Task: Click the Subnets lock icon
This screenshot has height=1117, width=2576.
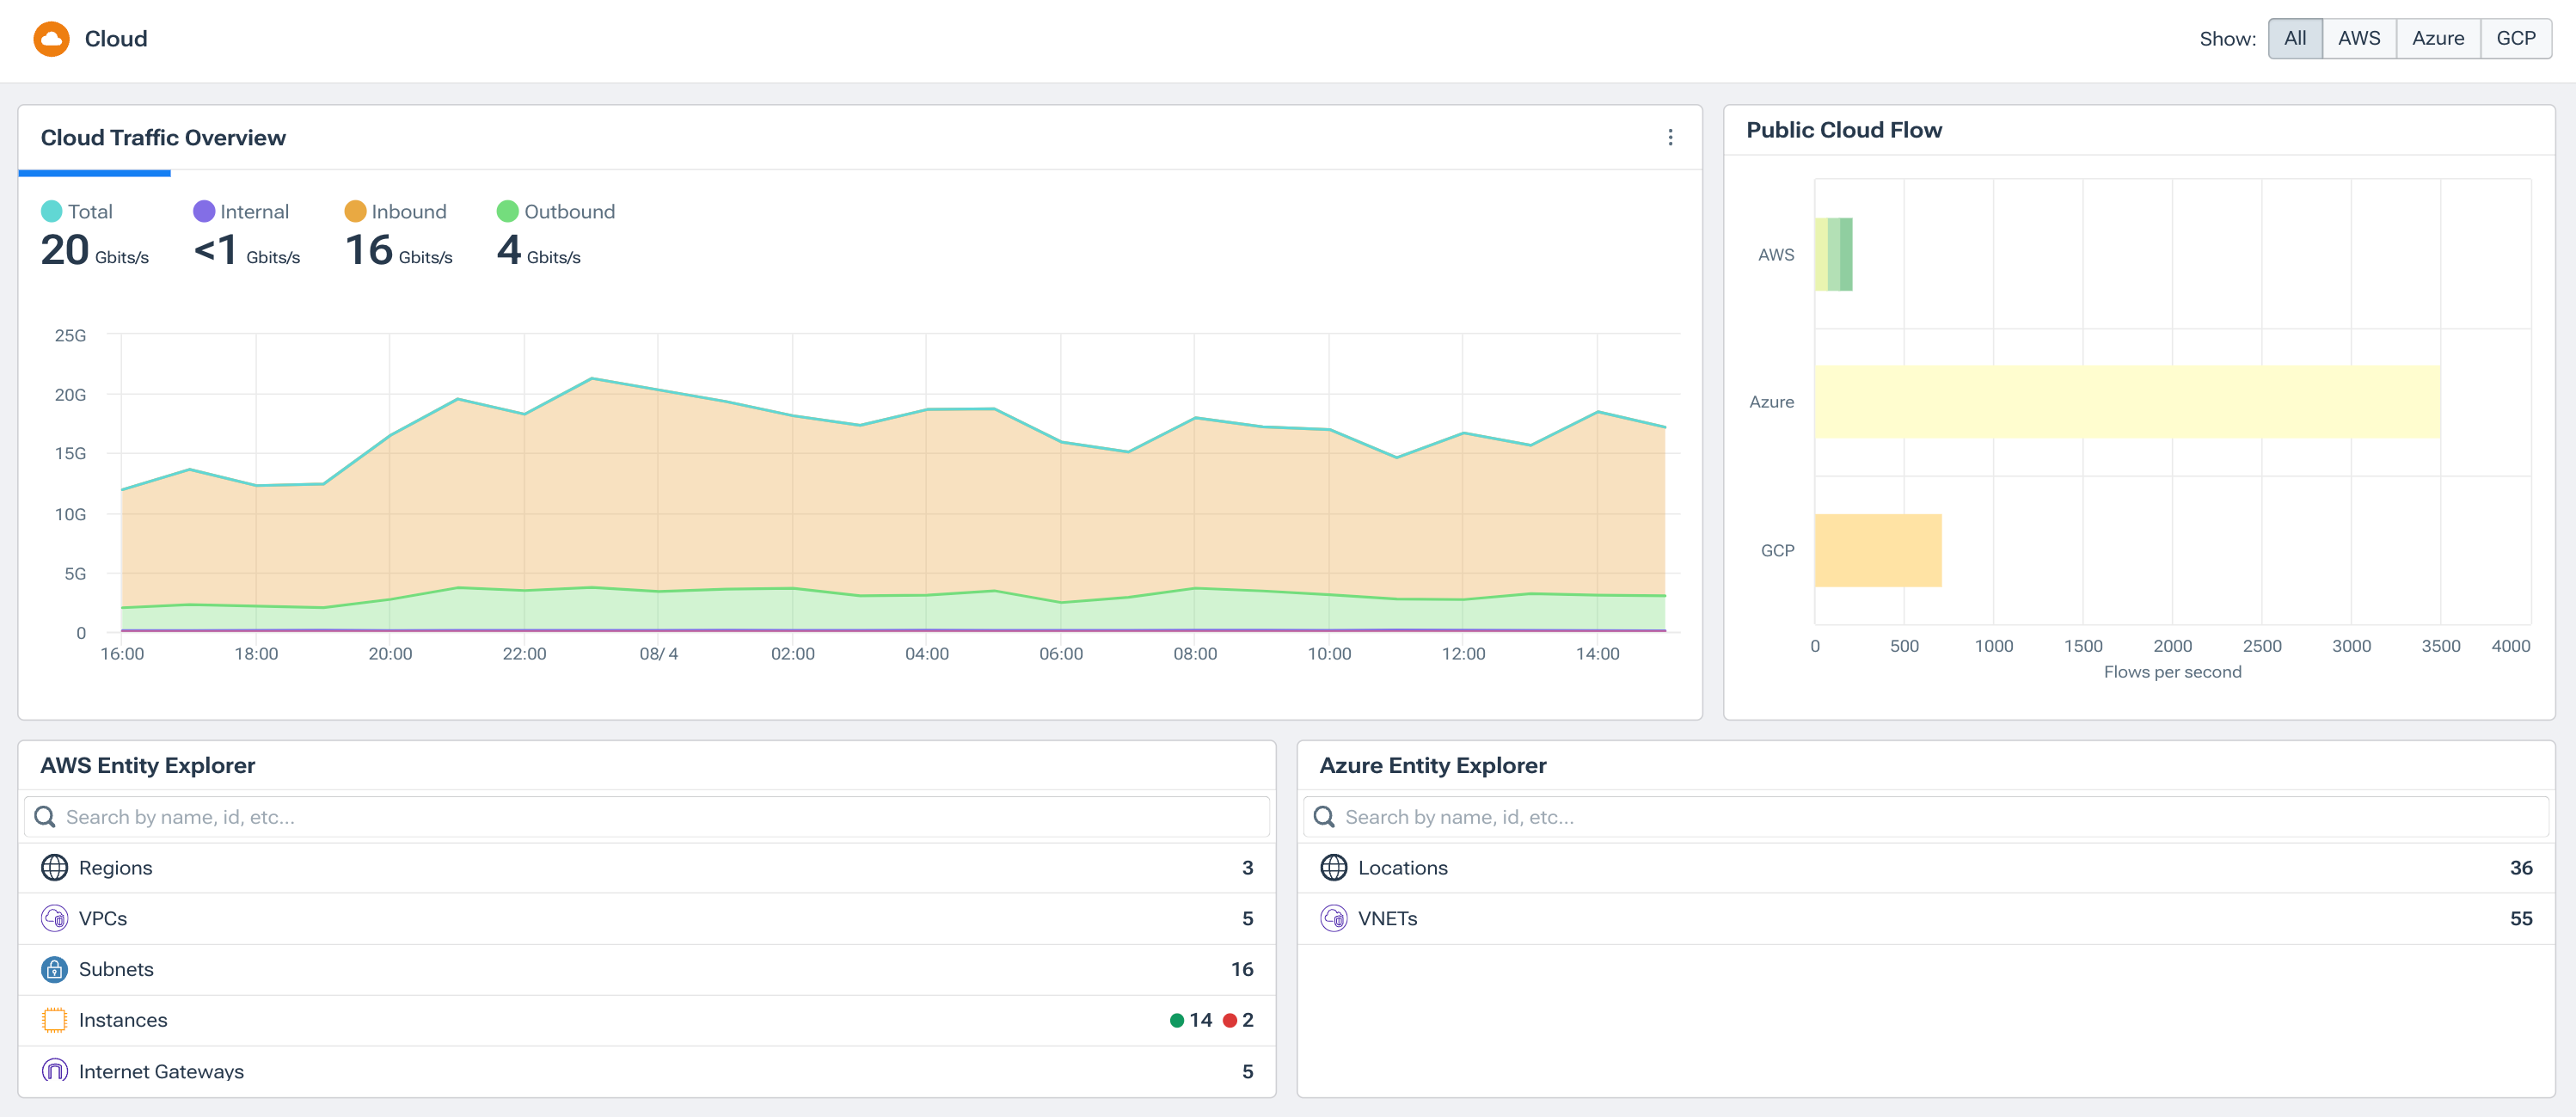Action: click(54, 969)
